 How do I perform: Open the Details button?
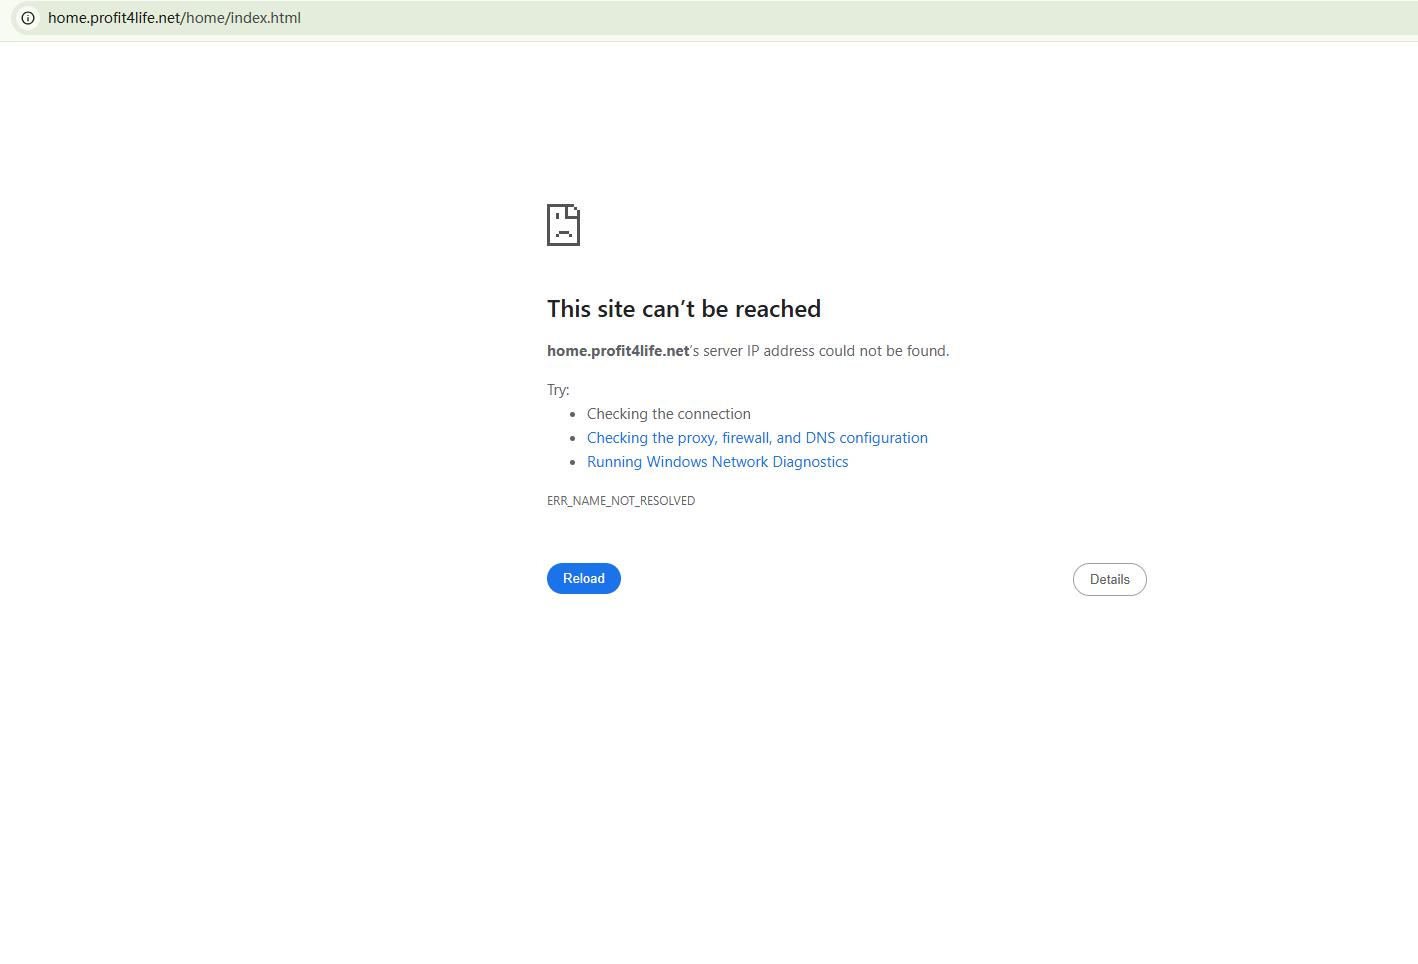[1110, 580]
